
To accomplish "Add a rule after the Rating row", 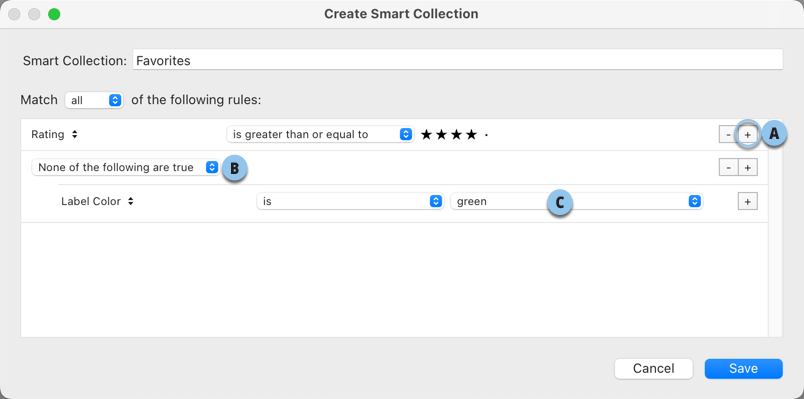I will (748, 135).
